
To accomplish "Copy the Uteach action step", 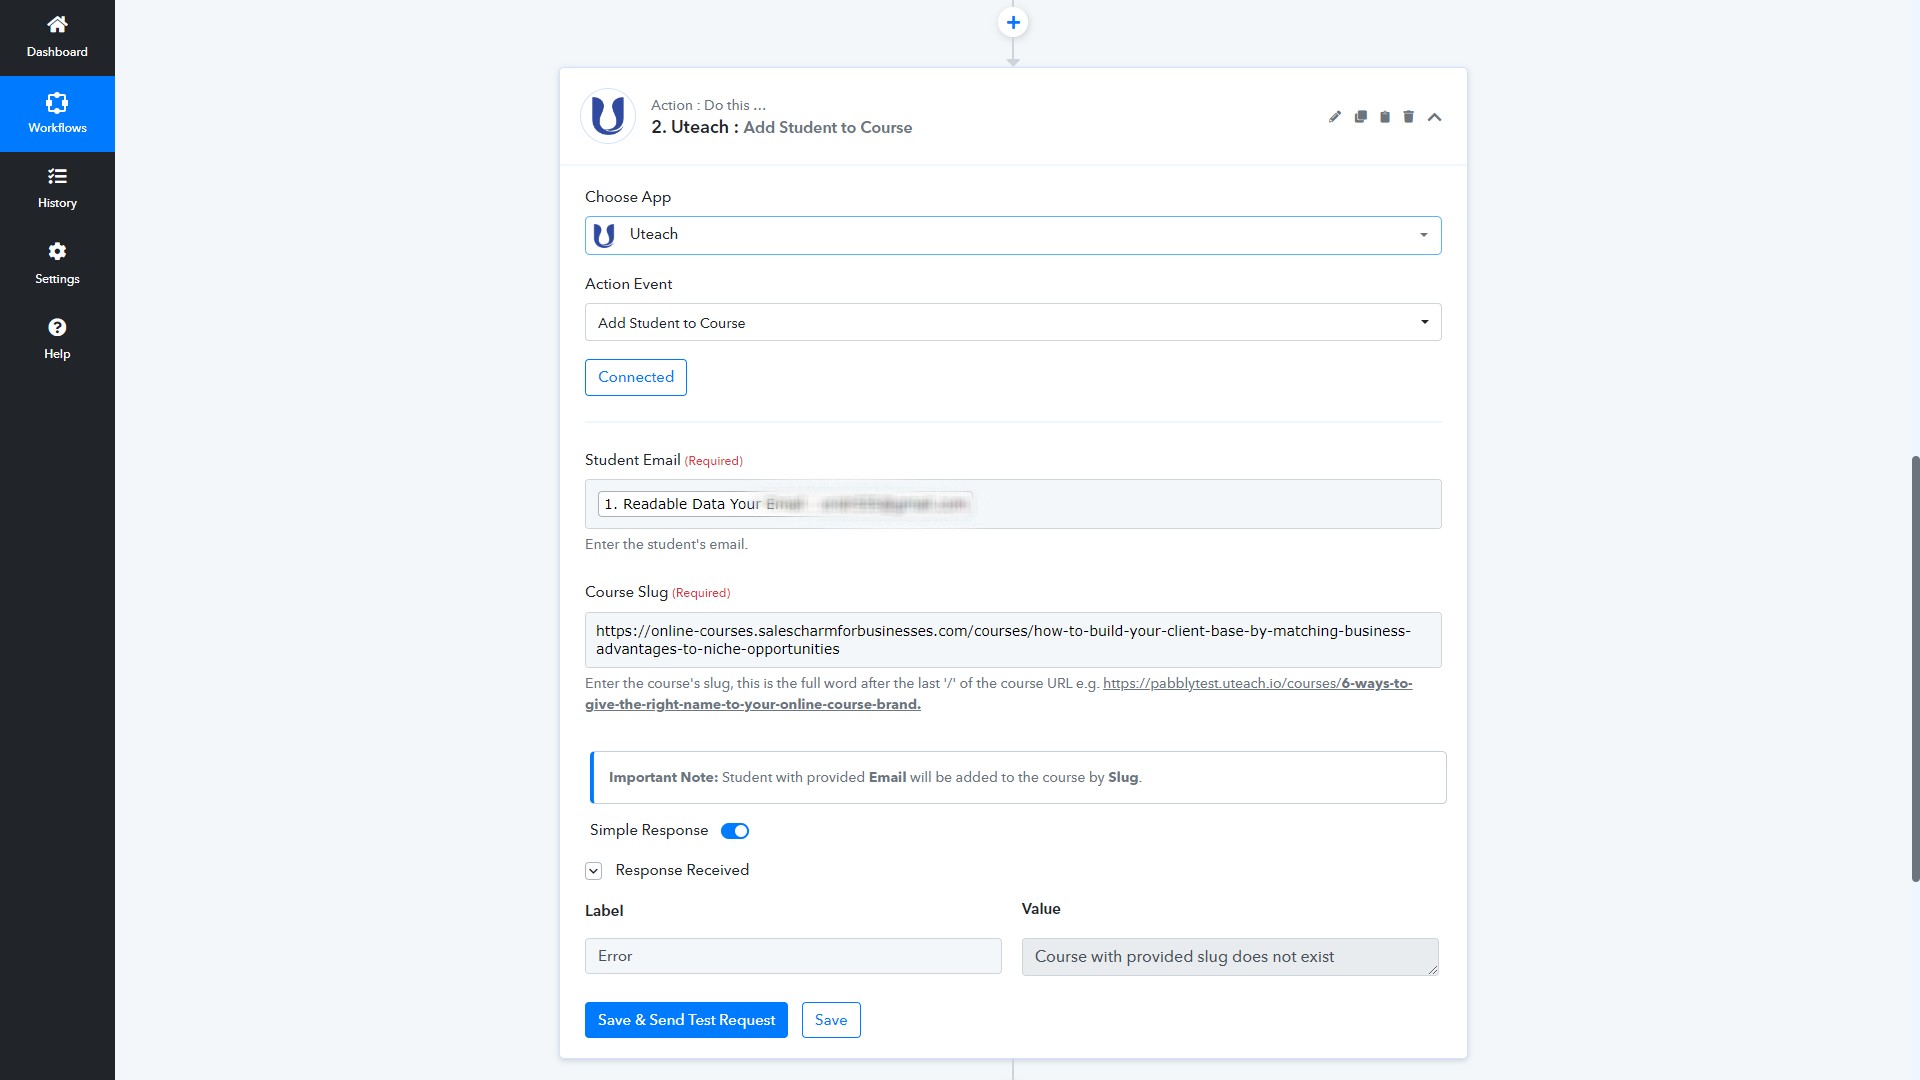I will [x=1360, y=117].
